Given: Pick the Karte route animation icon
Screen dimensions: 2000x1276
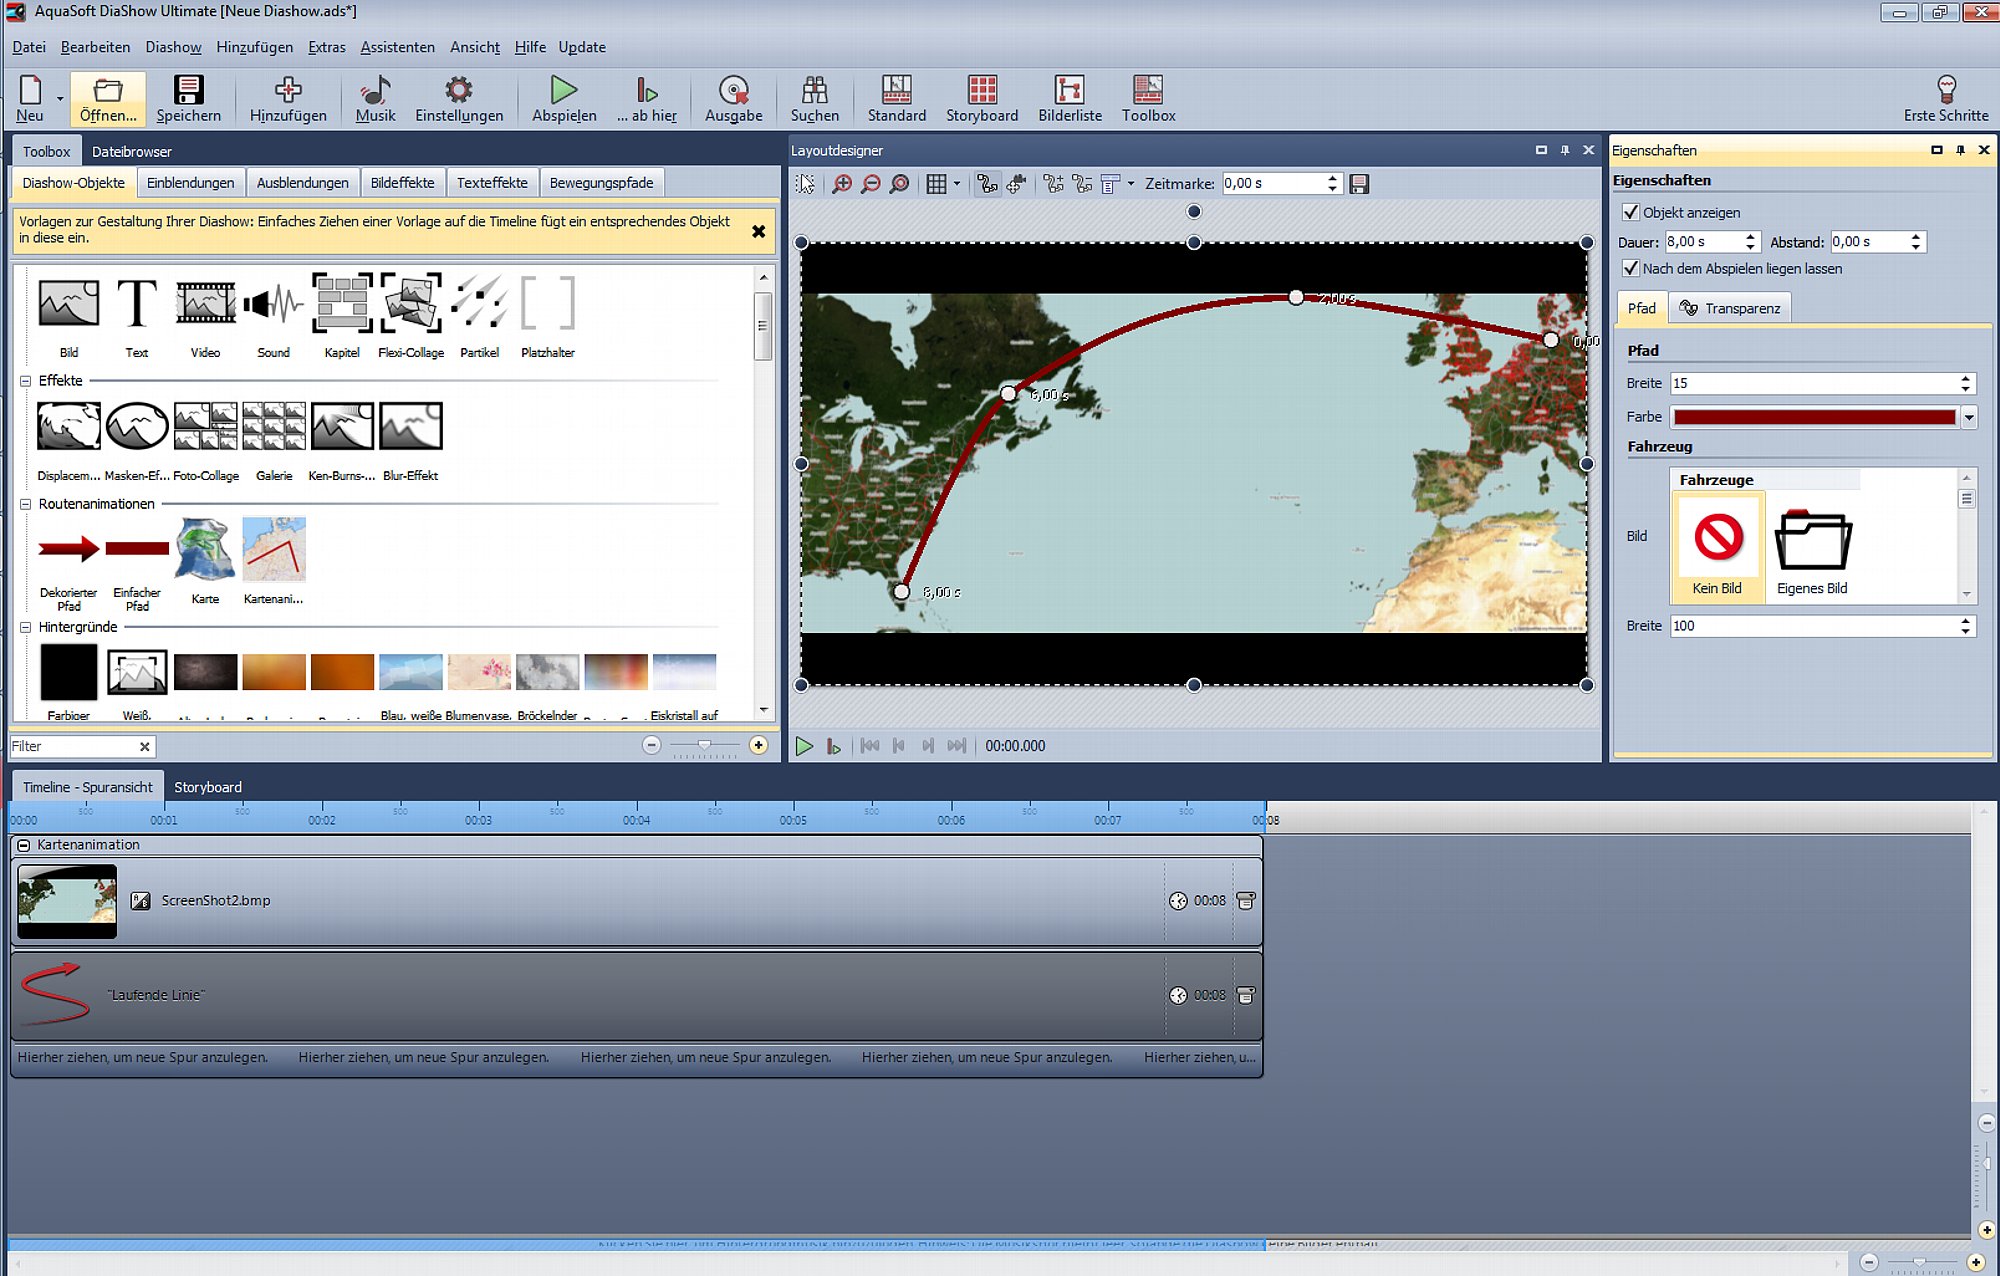Looking at the screenshot, I should (x=205, y=548).
